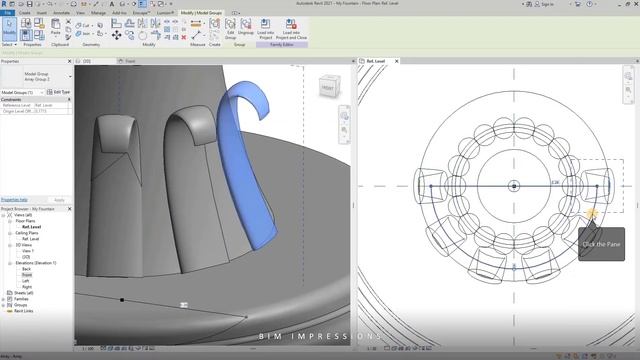Expand the Groups tree node
The height and width of the screenshot is (360, 640).
3,305
